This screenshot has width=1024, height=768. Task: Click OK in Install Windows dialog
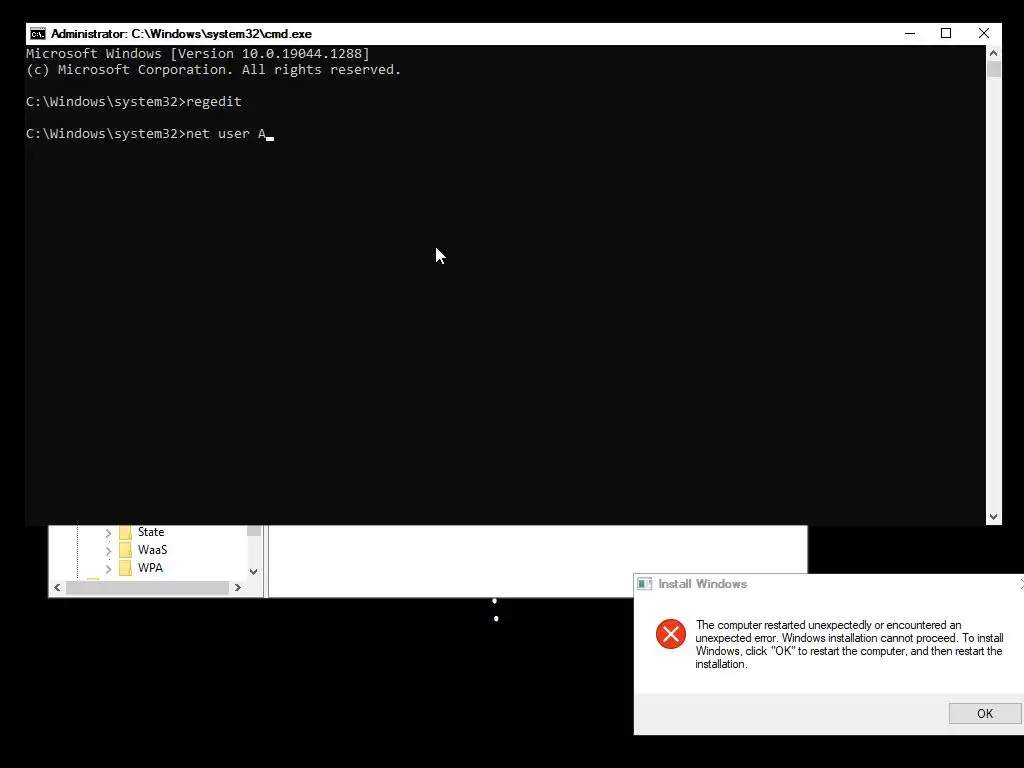[984, 713]
